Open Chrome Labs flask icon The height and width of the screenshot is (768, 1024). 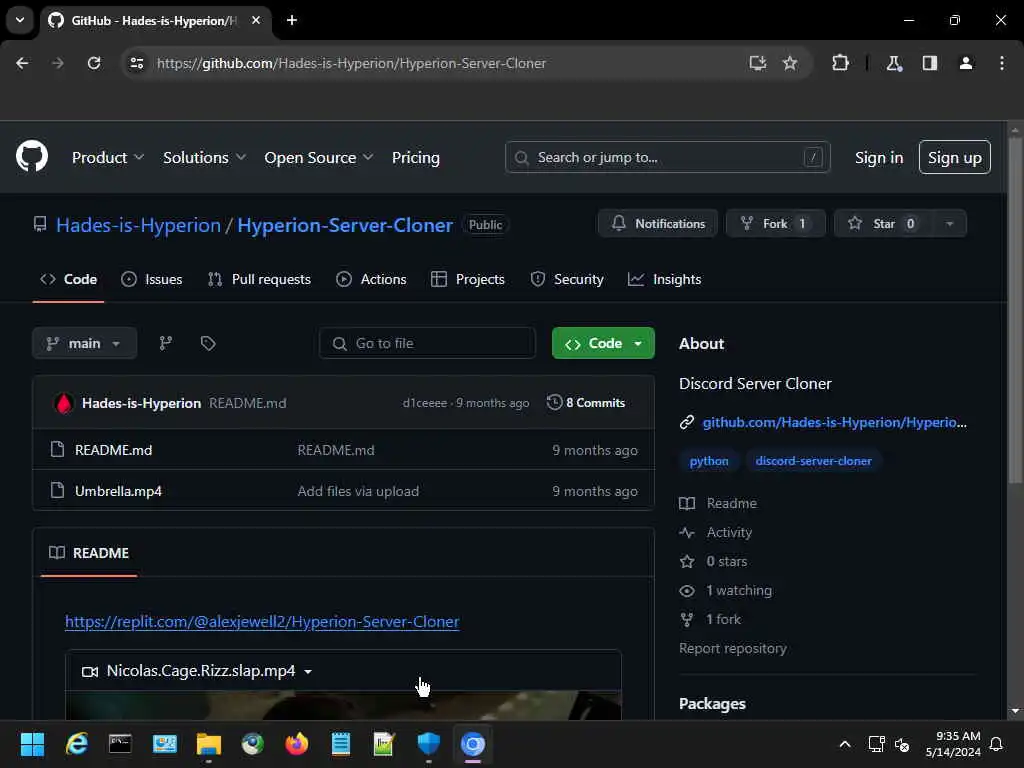894,63
